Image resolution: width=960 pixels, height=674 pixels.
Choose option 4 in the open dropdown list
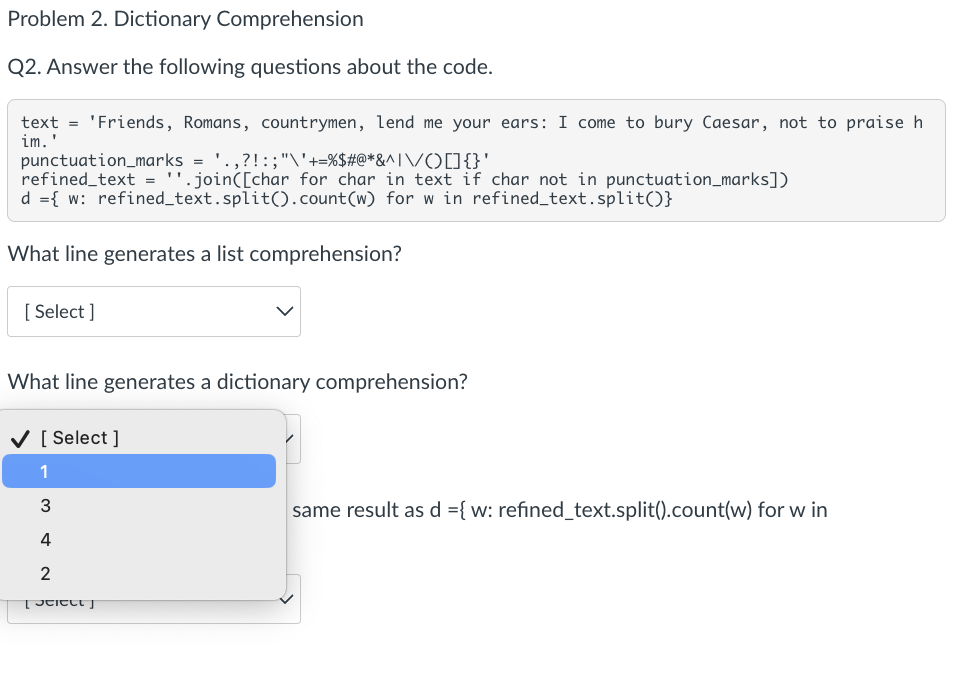click(x=139, y=539)
